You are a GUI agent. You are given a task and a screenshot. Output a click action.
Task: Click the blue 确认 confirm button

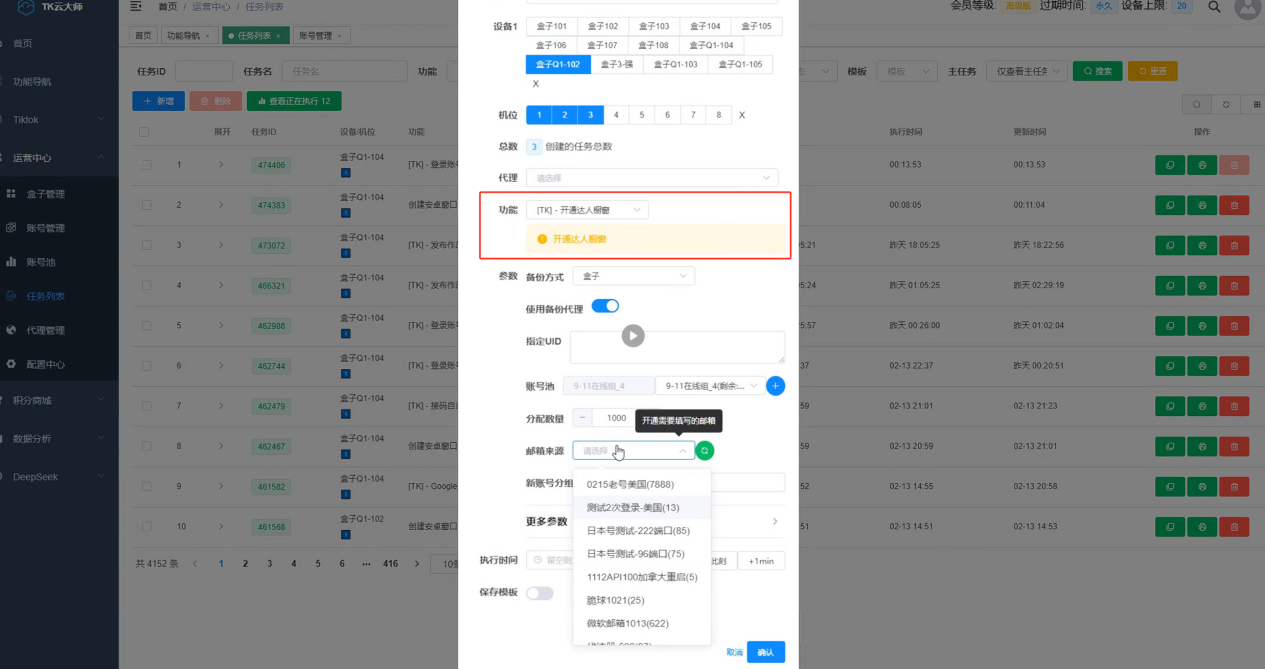tap(765, 651)
